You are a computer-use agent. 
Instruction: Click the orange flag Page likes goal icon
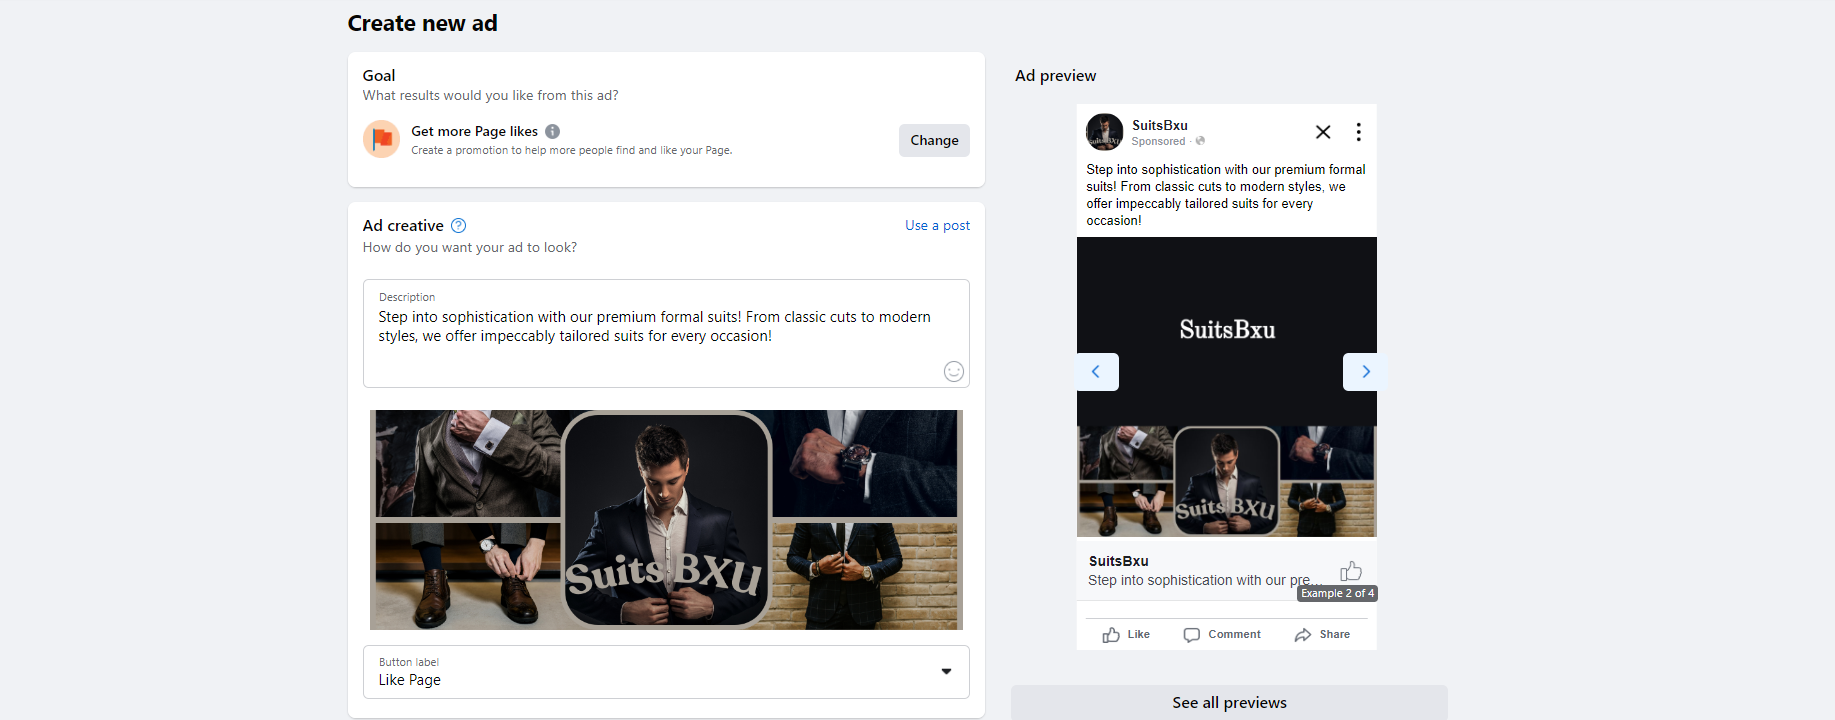click(x=381, y=140)
